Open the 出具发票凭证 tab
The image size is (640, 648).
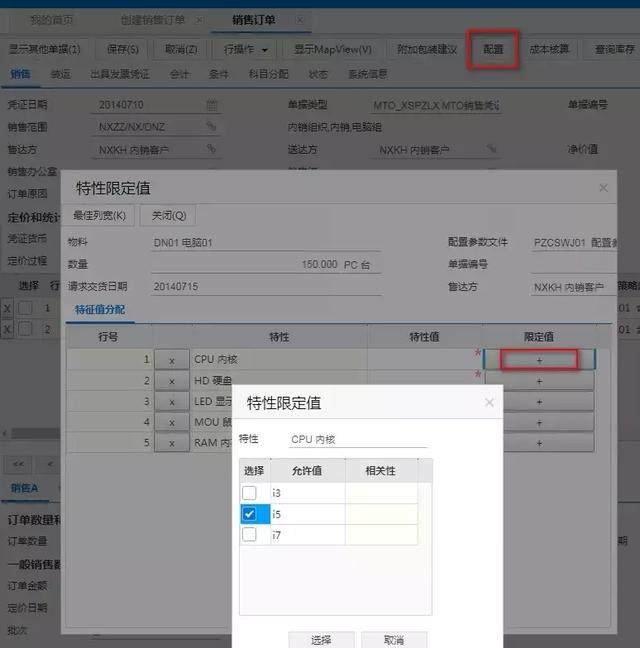(x=121, y=74)
